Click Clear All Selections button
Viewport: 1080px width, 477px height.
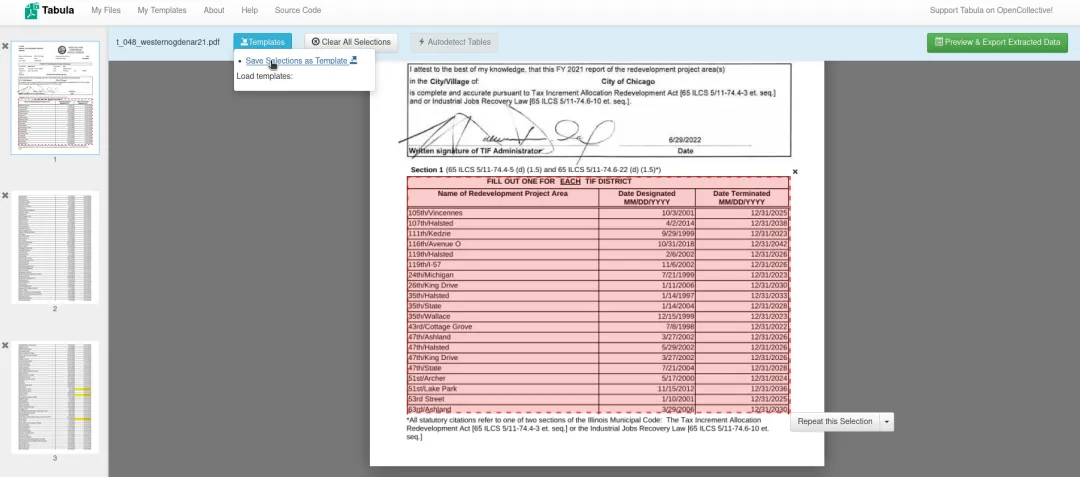pyautogui.click(x=351, y=42)
